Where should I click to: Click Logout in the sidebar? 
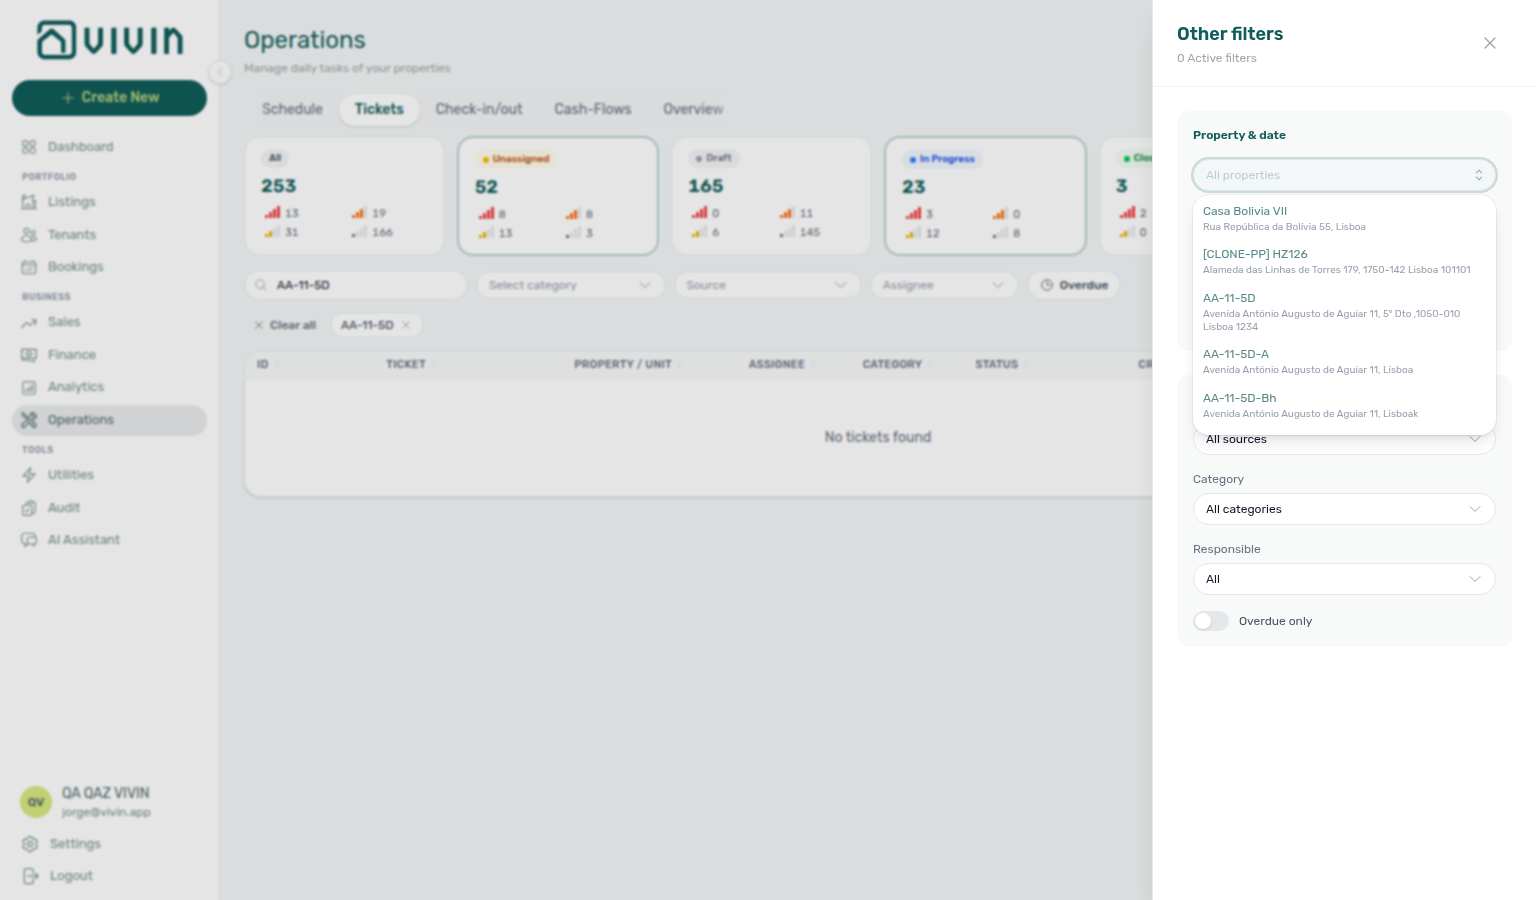70,876
